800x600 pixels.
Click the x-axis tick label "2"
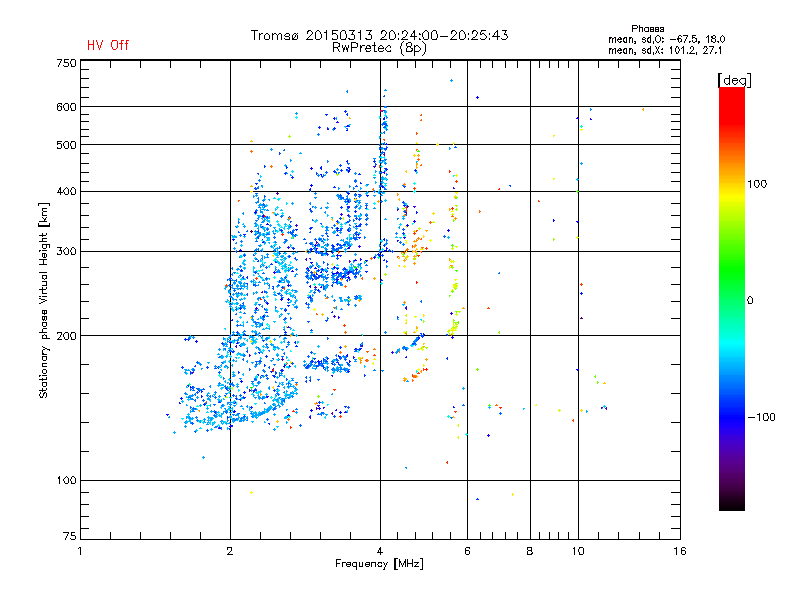(x=230, y=551)
